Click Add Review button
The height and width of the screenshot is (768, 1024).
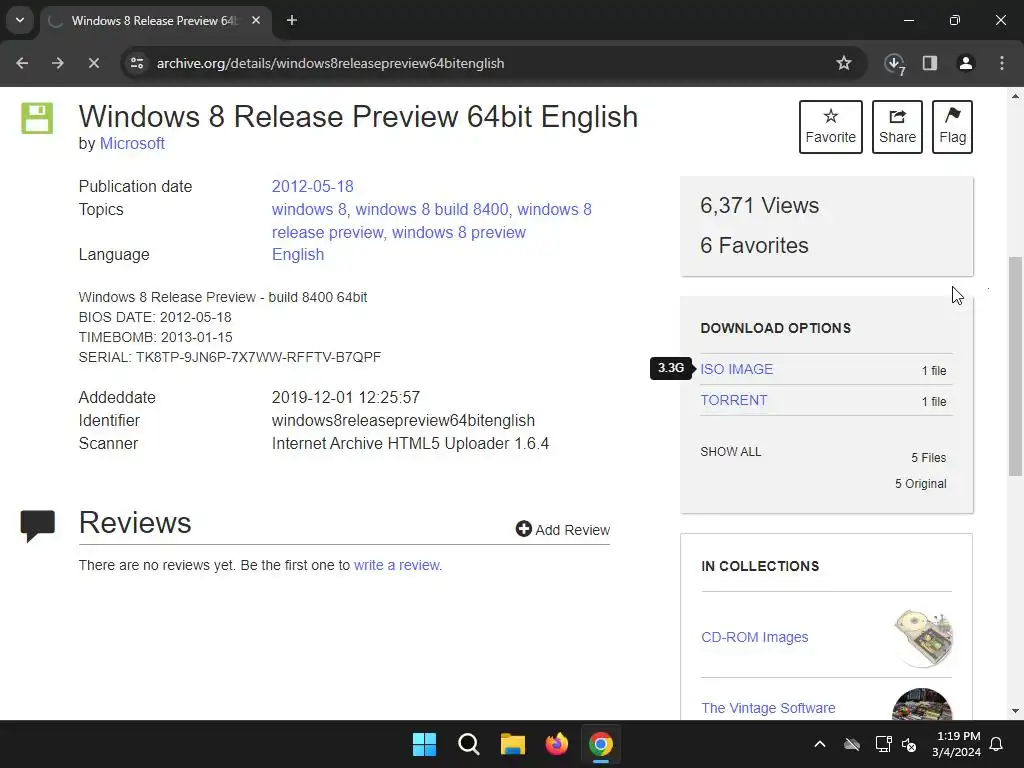coord(563,530)
